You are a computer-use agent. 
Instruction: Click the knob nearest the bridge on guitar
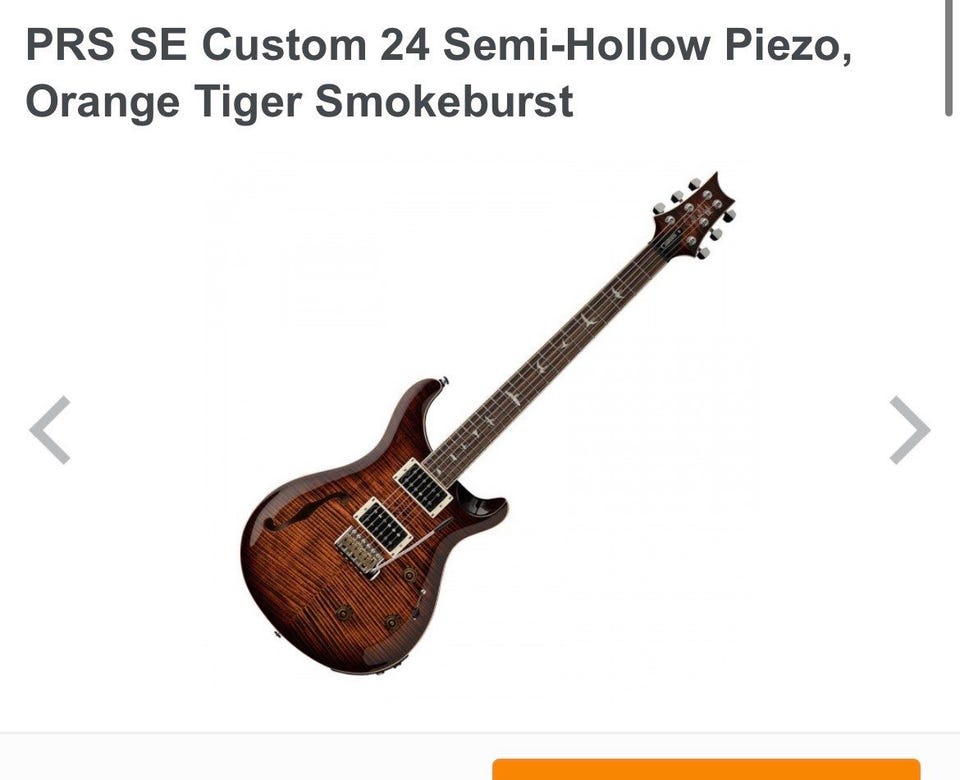[x=408, y=574]
